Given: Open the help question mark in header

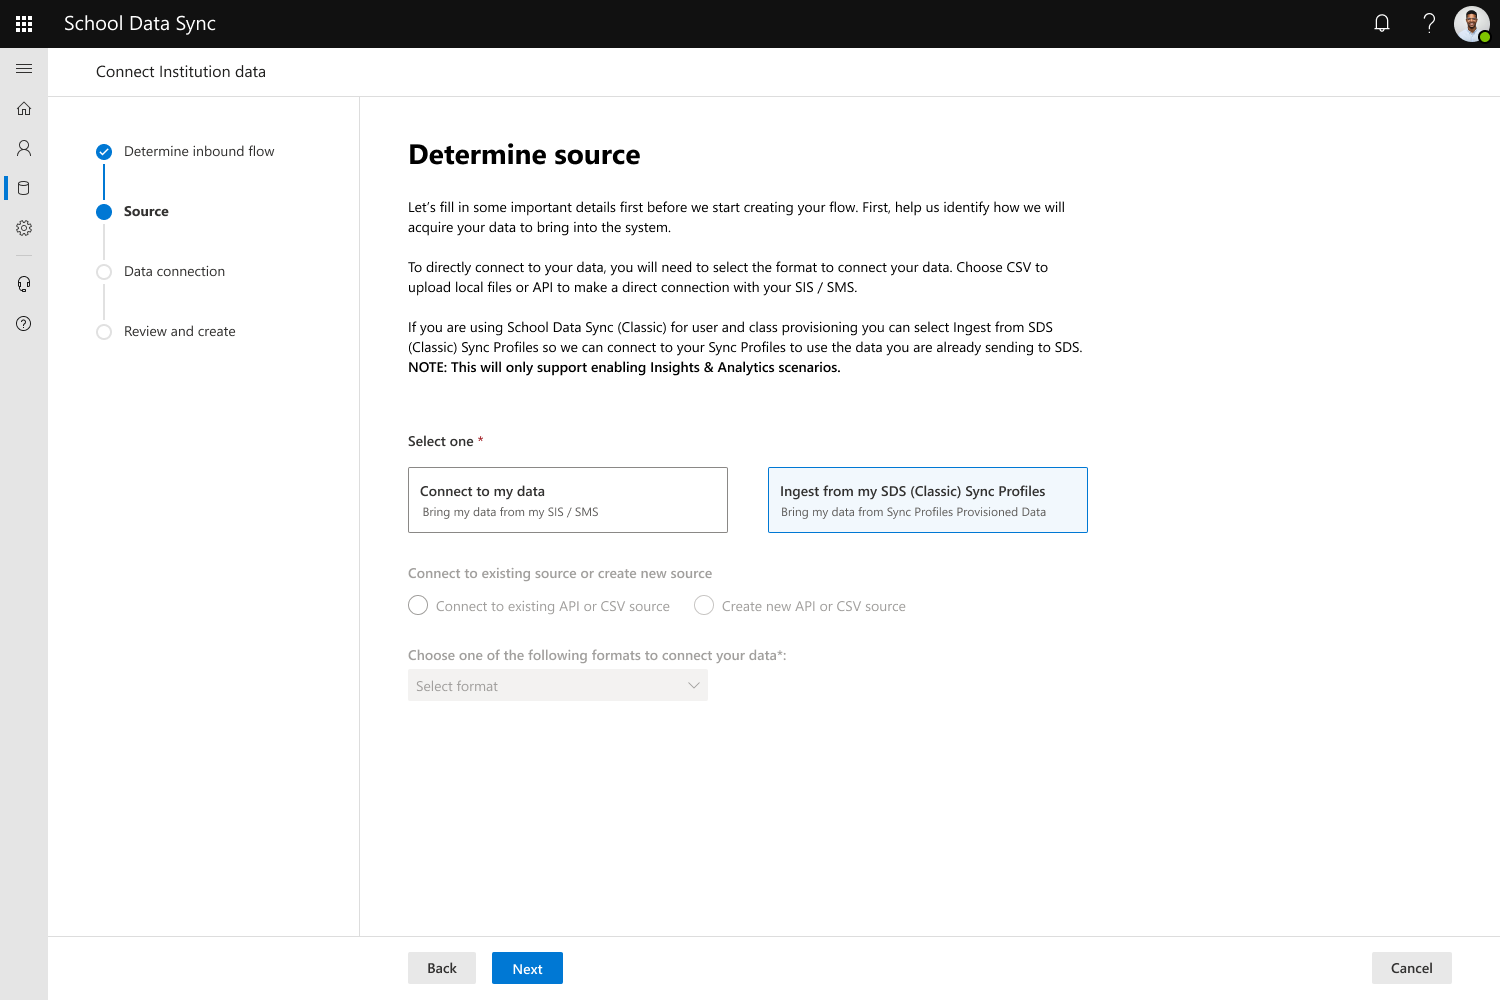Looking at the screenshot, I should coord(1429,24).
